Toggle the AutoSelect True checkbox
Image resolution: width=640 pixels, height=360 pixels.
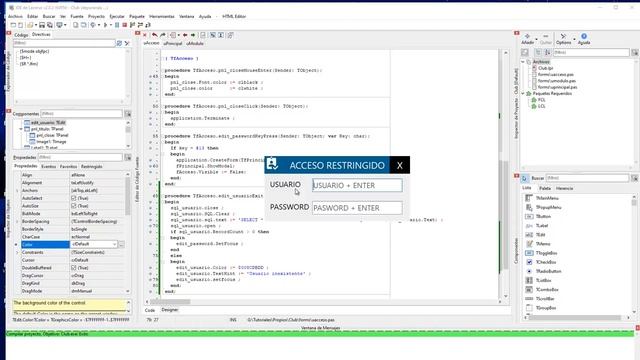(x=74, y=198)
